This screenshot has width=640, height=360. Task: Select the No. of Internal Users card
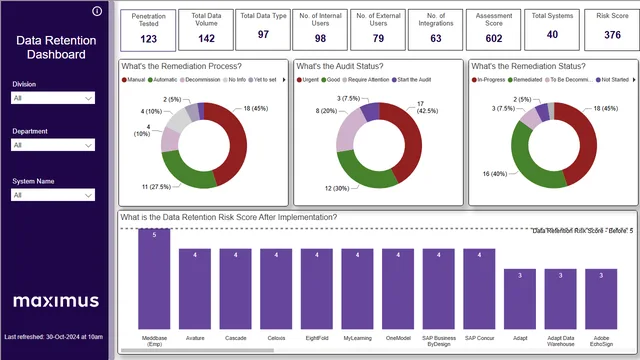coord(320,30)
